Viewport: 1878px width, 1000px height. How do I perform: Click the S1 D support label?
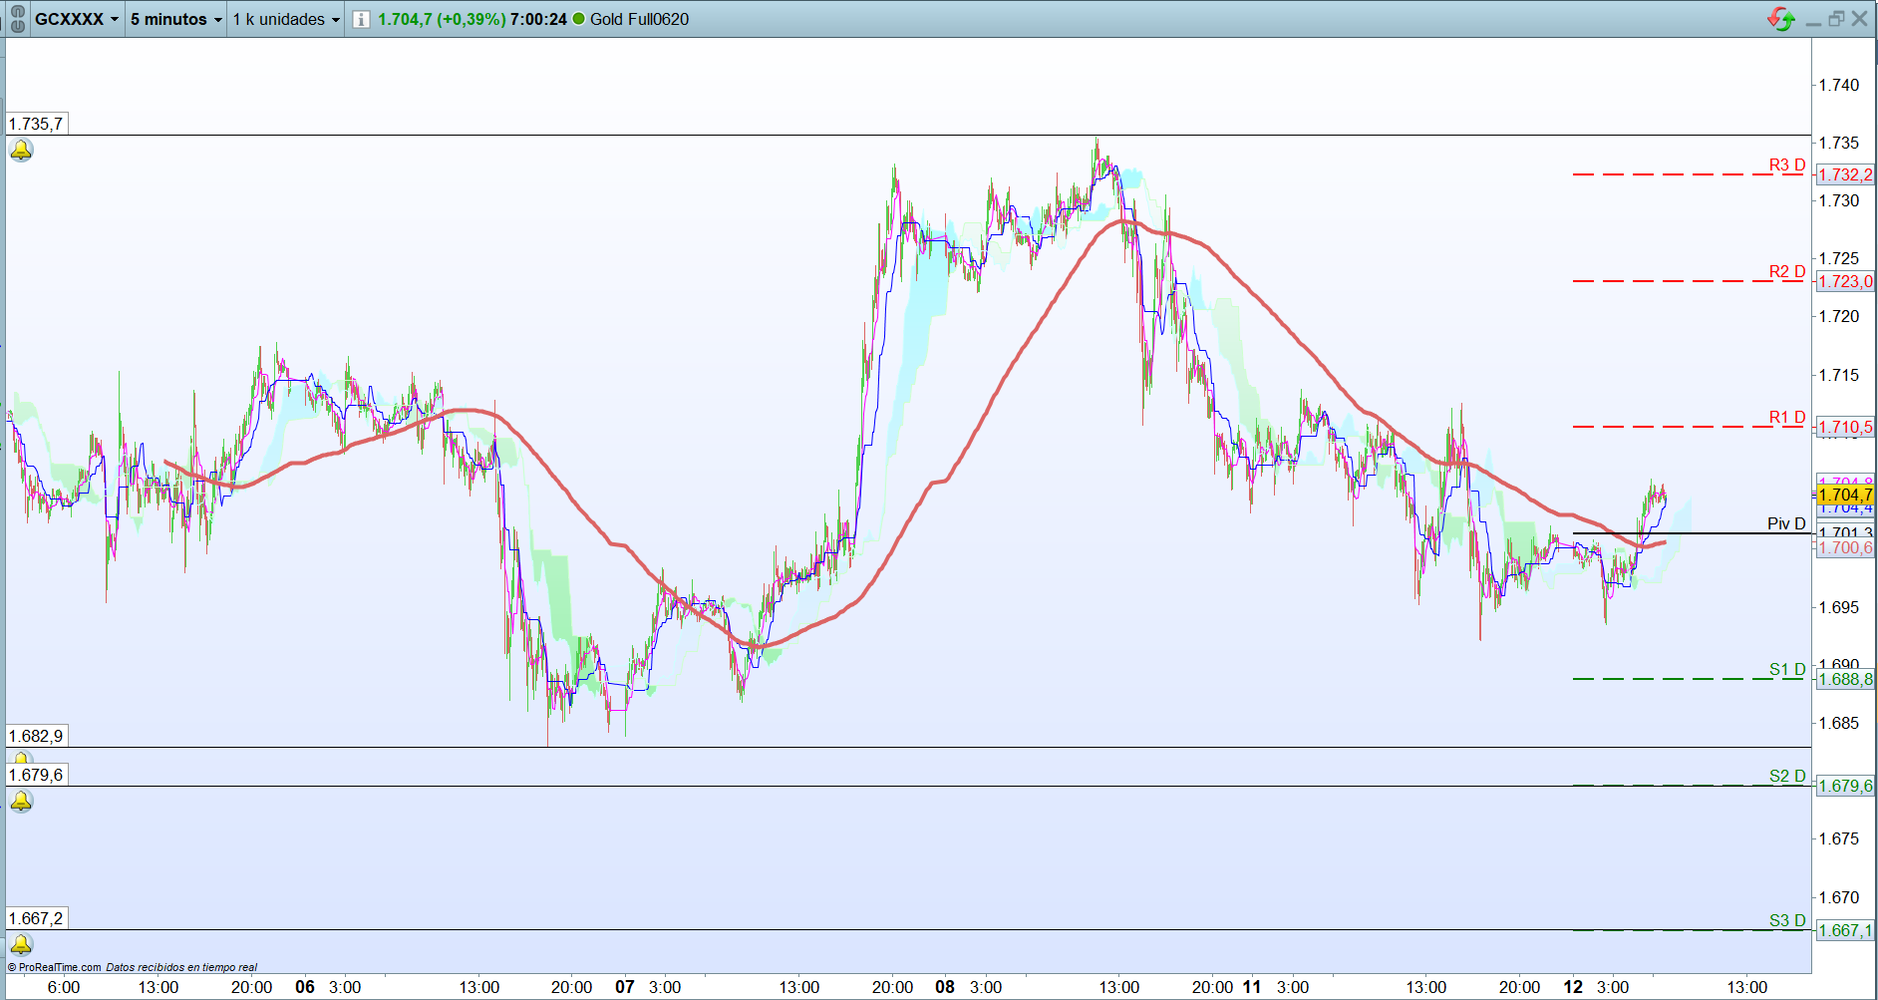(x=1787, y=670)
